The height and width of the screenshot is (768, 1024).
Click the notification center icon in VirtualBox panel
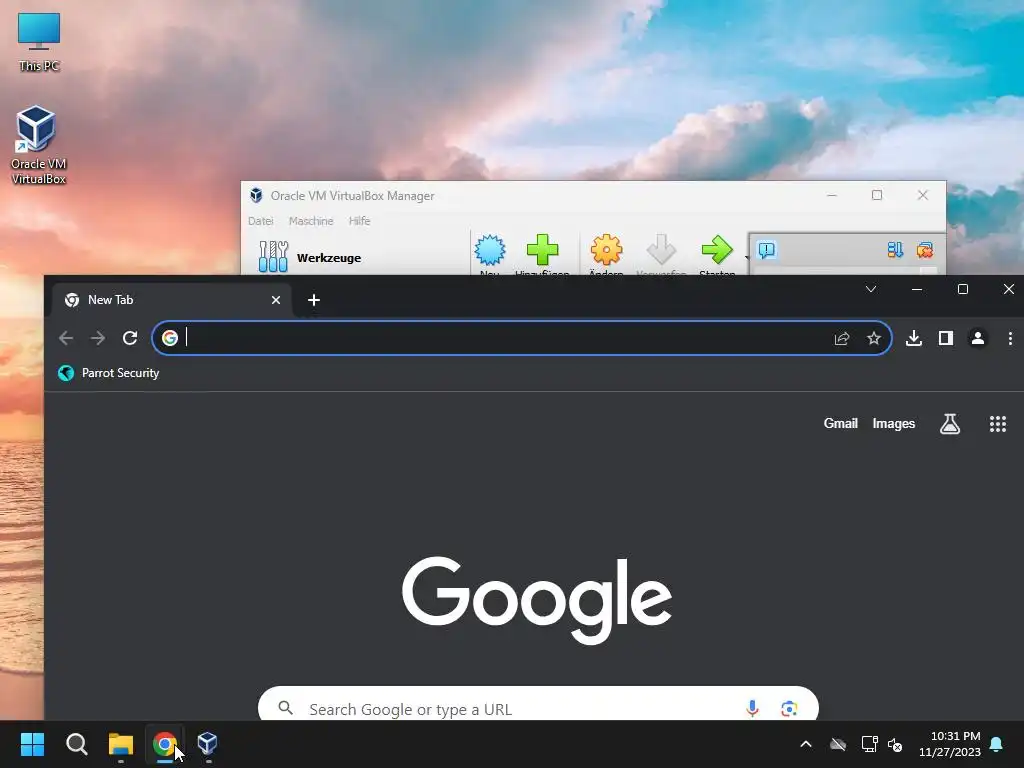tap(766, 250)
